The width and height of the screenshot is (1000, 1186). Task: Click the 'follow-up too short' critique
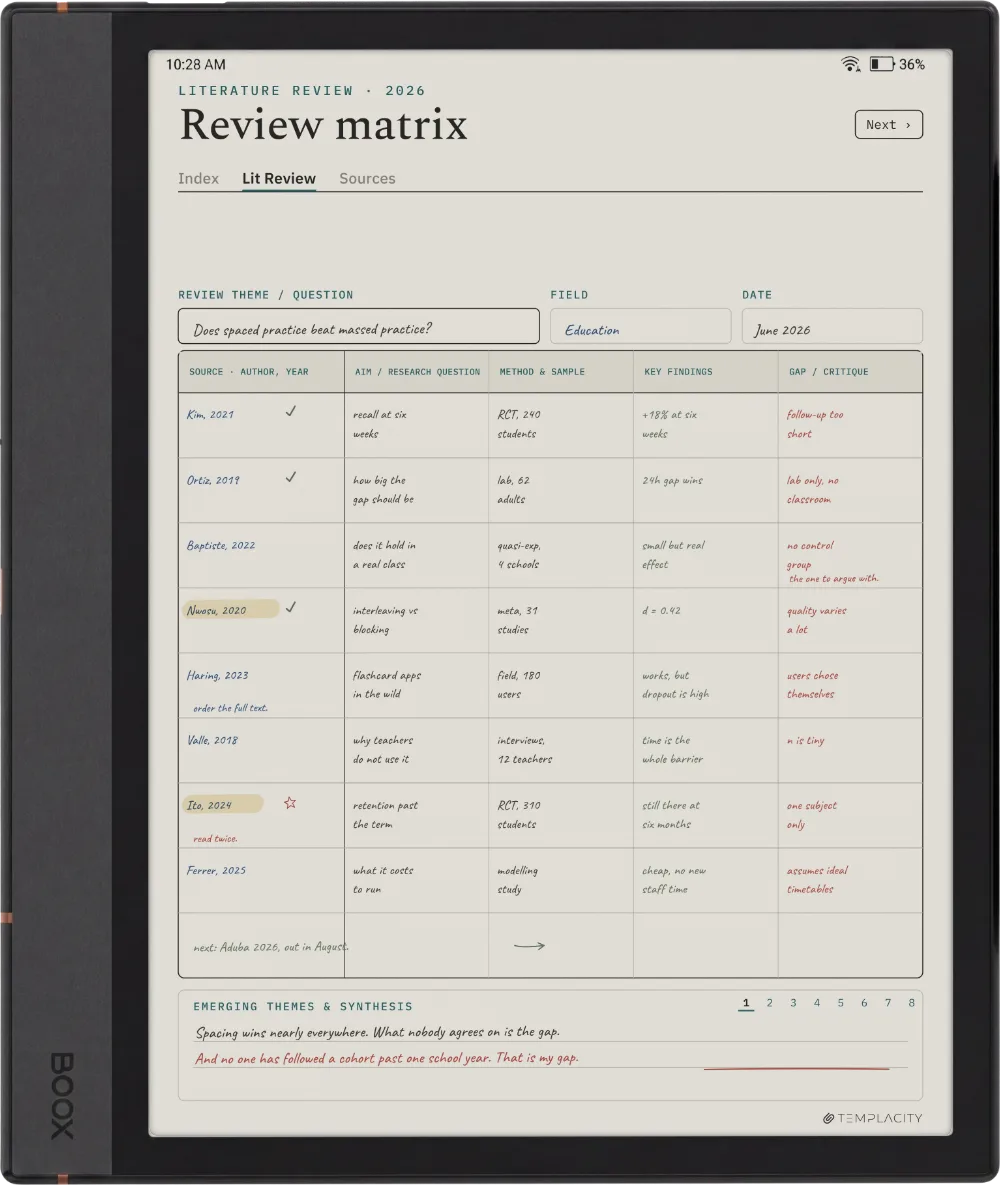coord(815,424)
